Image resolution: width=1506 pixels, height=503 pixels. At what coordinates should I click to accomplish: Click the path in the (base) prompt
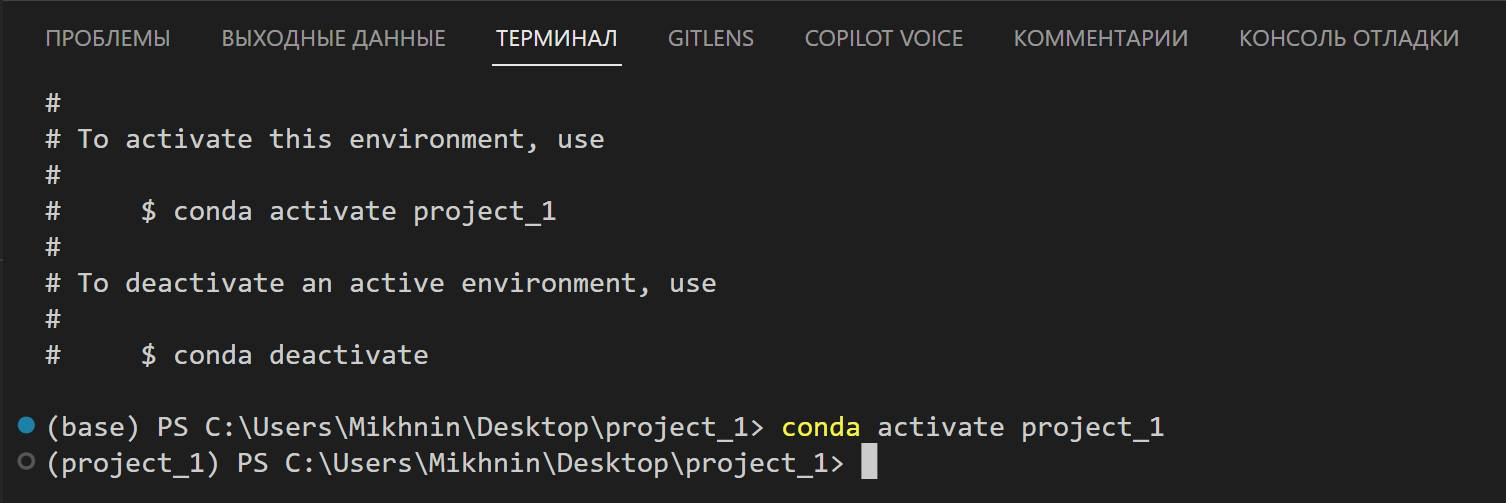click(476, 428)
